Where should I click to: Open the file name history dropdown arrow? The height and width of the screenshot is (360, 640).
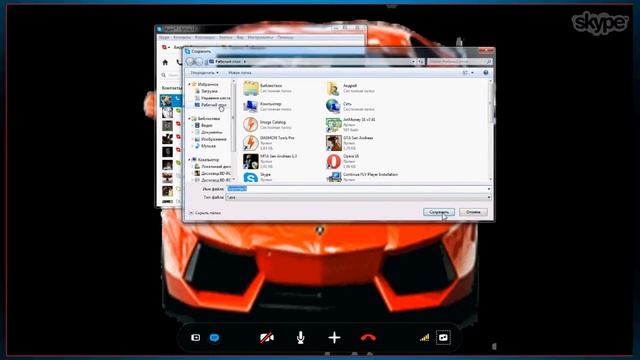tap(489, 189)
